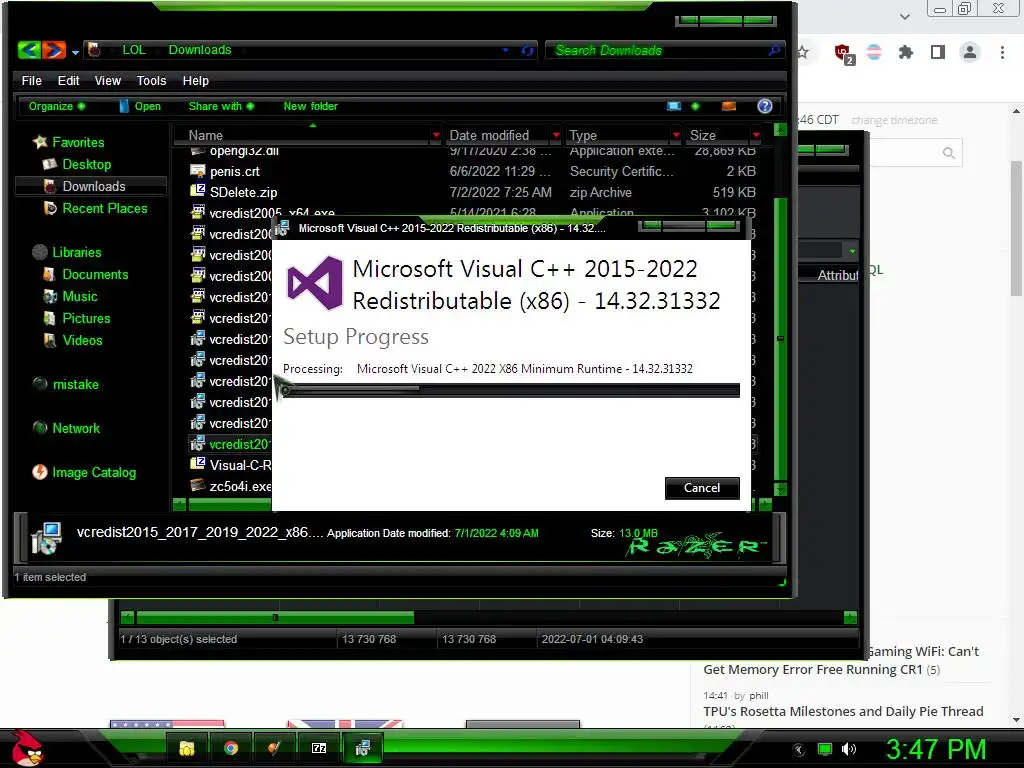The height and width of the screenshot is (768, 1024).
Task: Open the View menu
Action: [108, 80]
